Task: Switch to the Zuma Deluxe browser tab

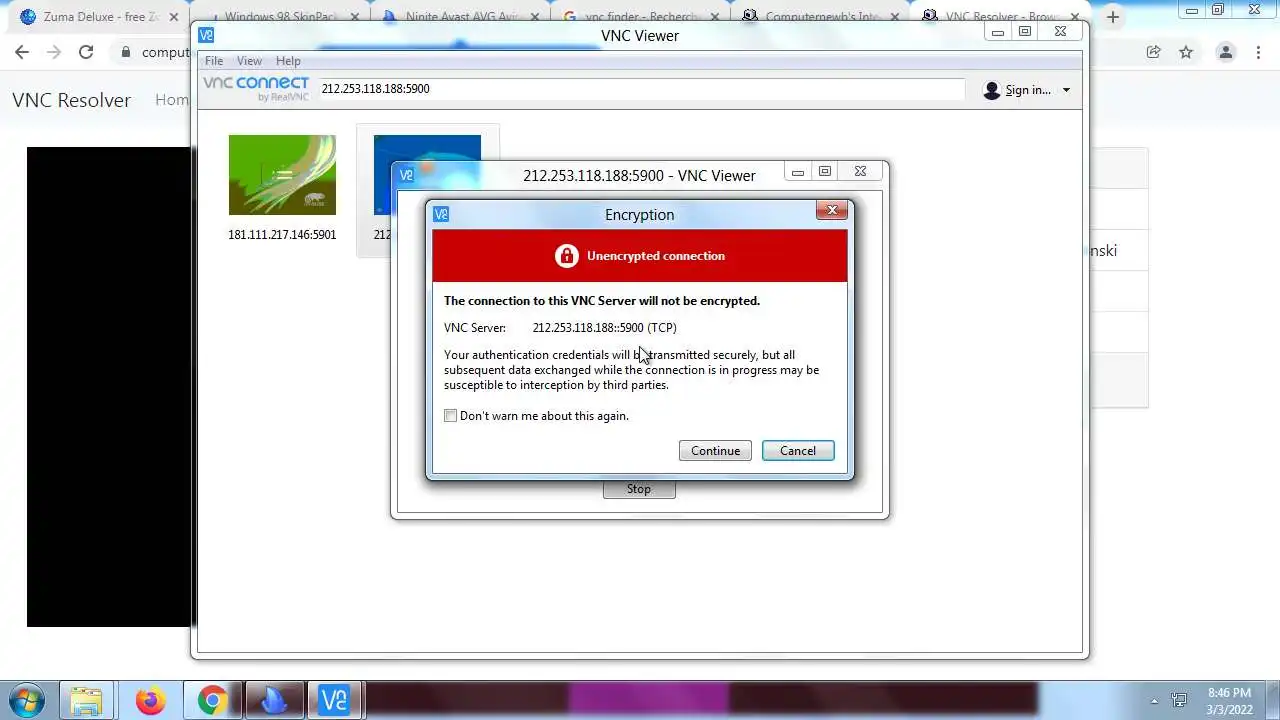Action: [100, 17]
